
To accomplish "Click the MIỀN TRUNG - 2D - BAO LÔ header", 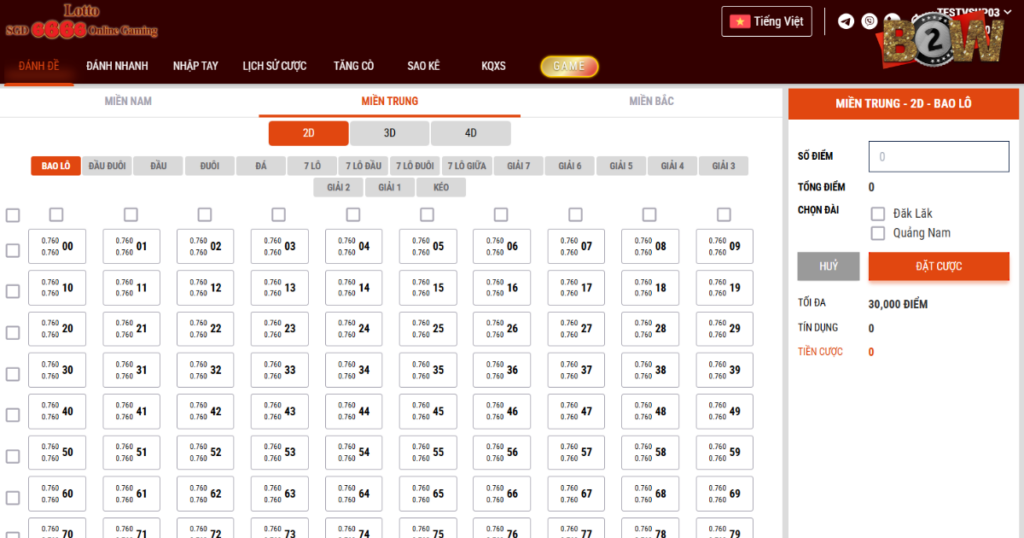I will click(x=903, y=104).
